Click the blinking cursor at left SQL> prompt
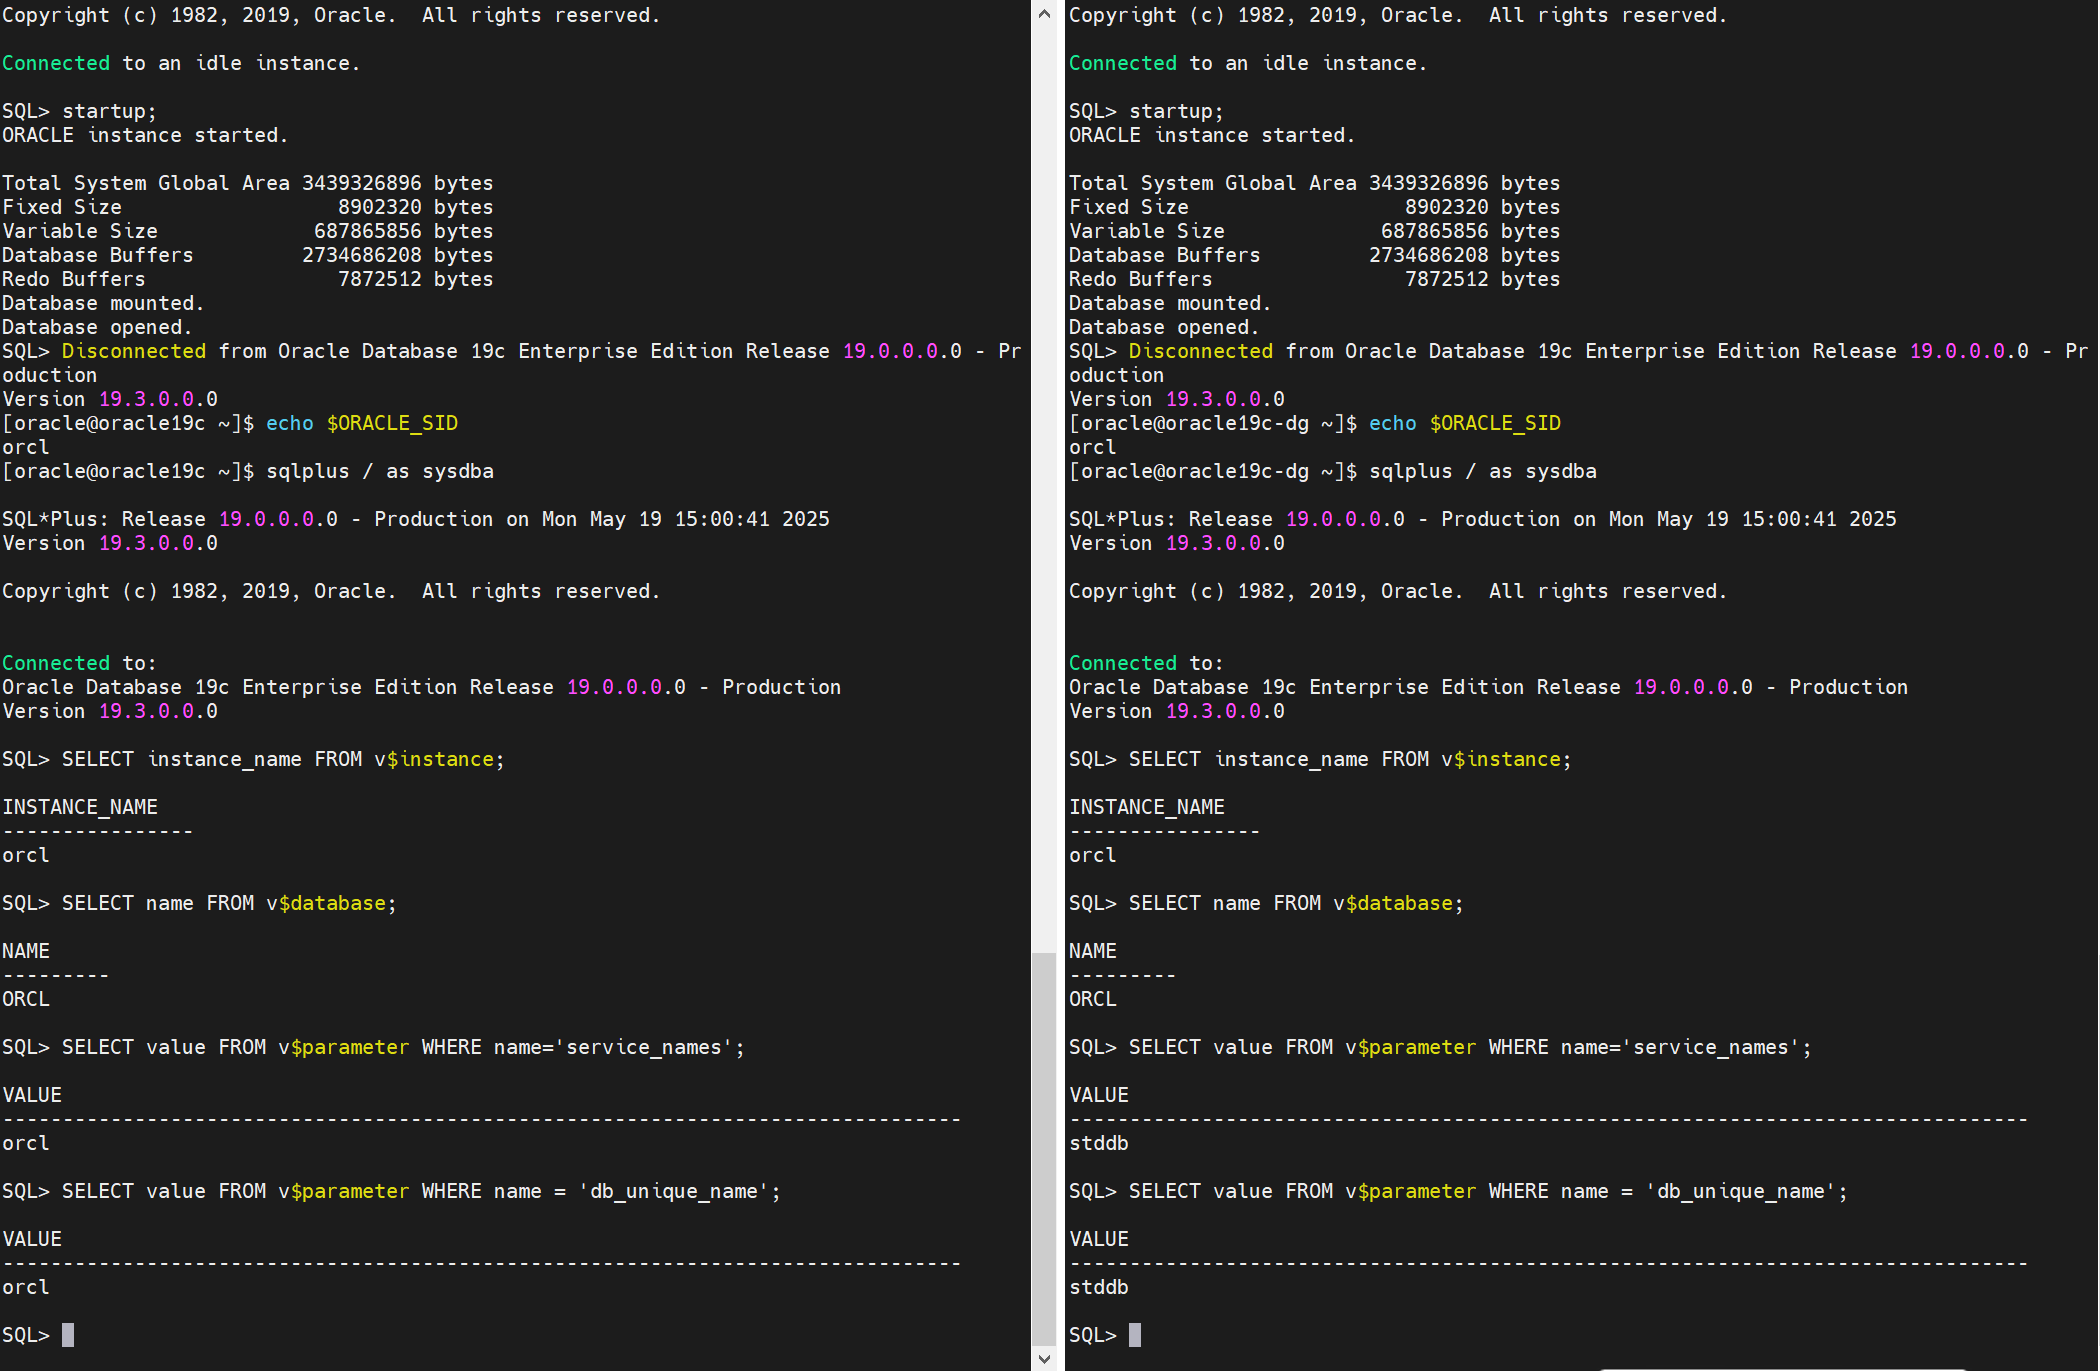Viewport: 2100px width, 1371px height. coord(68,1335)
